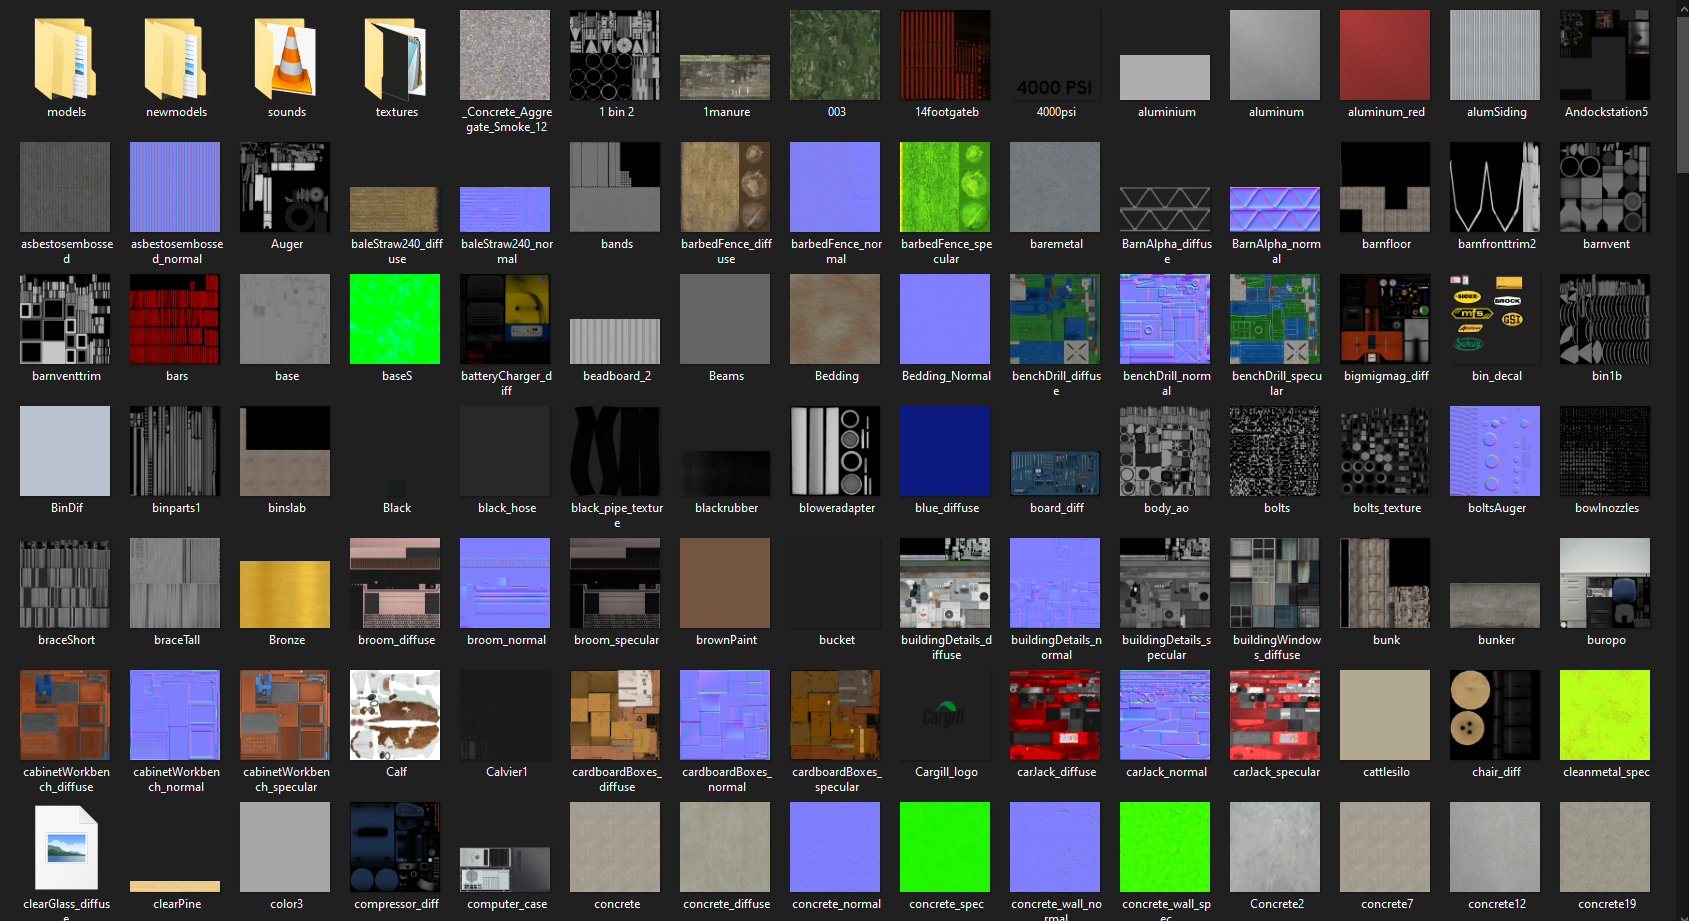
Task: Select the Cargill_logo texture
Action: [944, 715]
